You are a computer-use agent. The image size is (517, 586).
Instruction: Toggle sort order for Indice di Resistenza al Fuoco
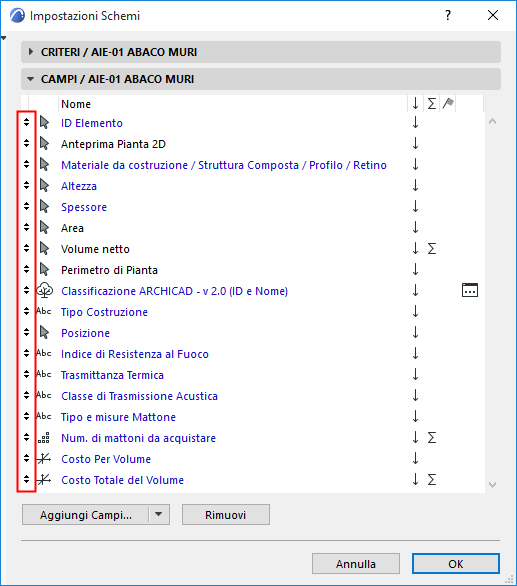click(x=415, y=353)
